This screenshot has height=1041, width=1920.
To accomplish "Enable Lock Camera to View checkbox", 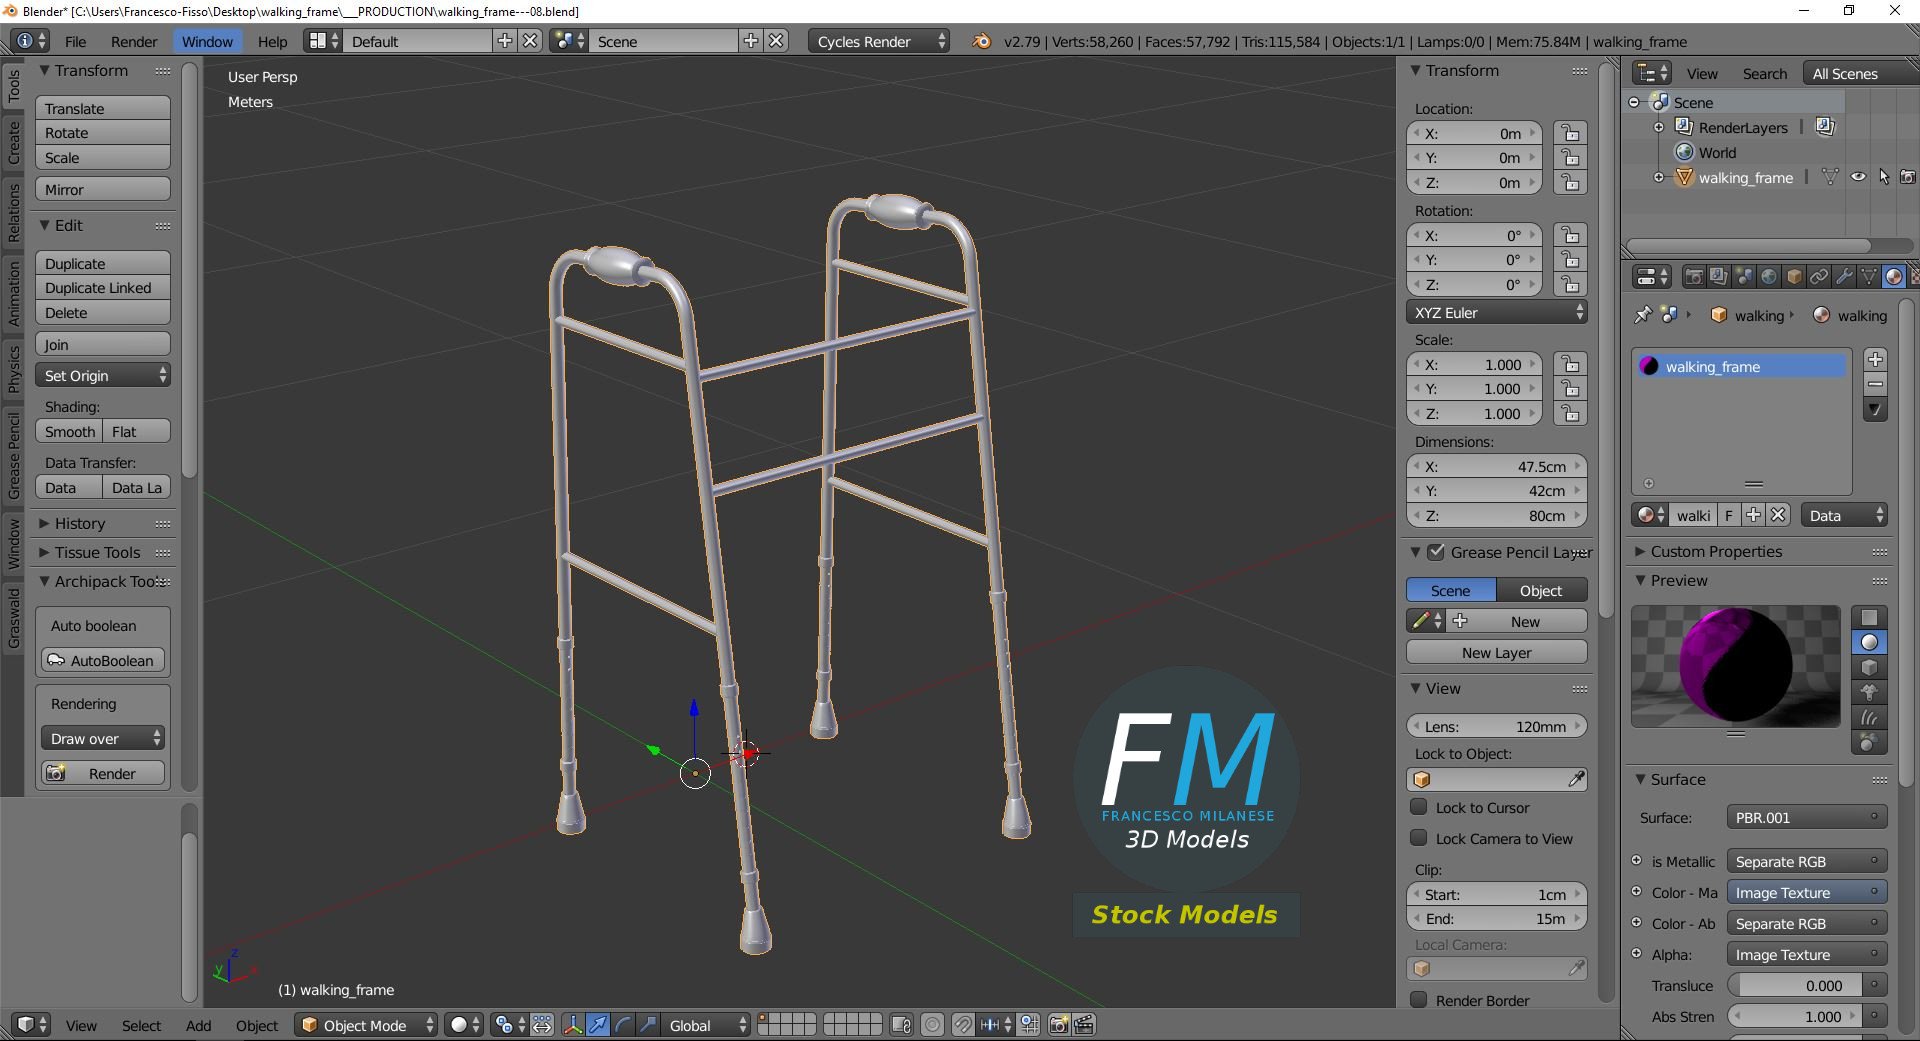I will coord(1418,838).
